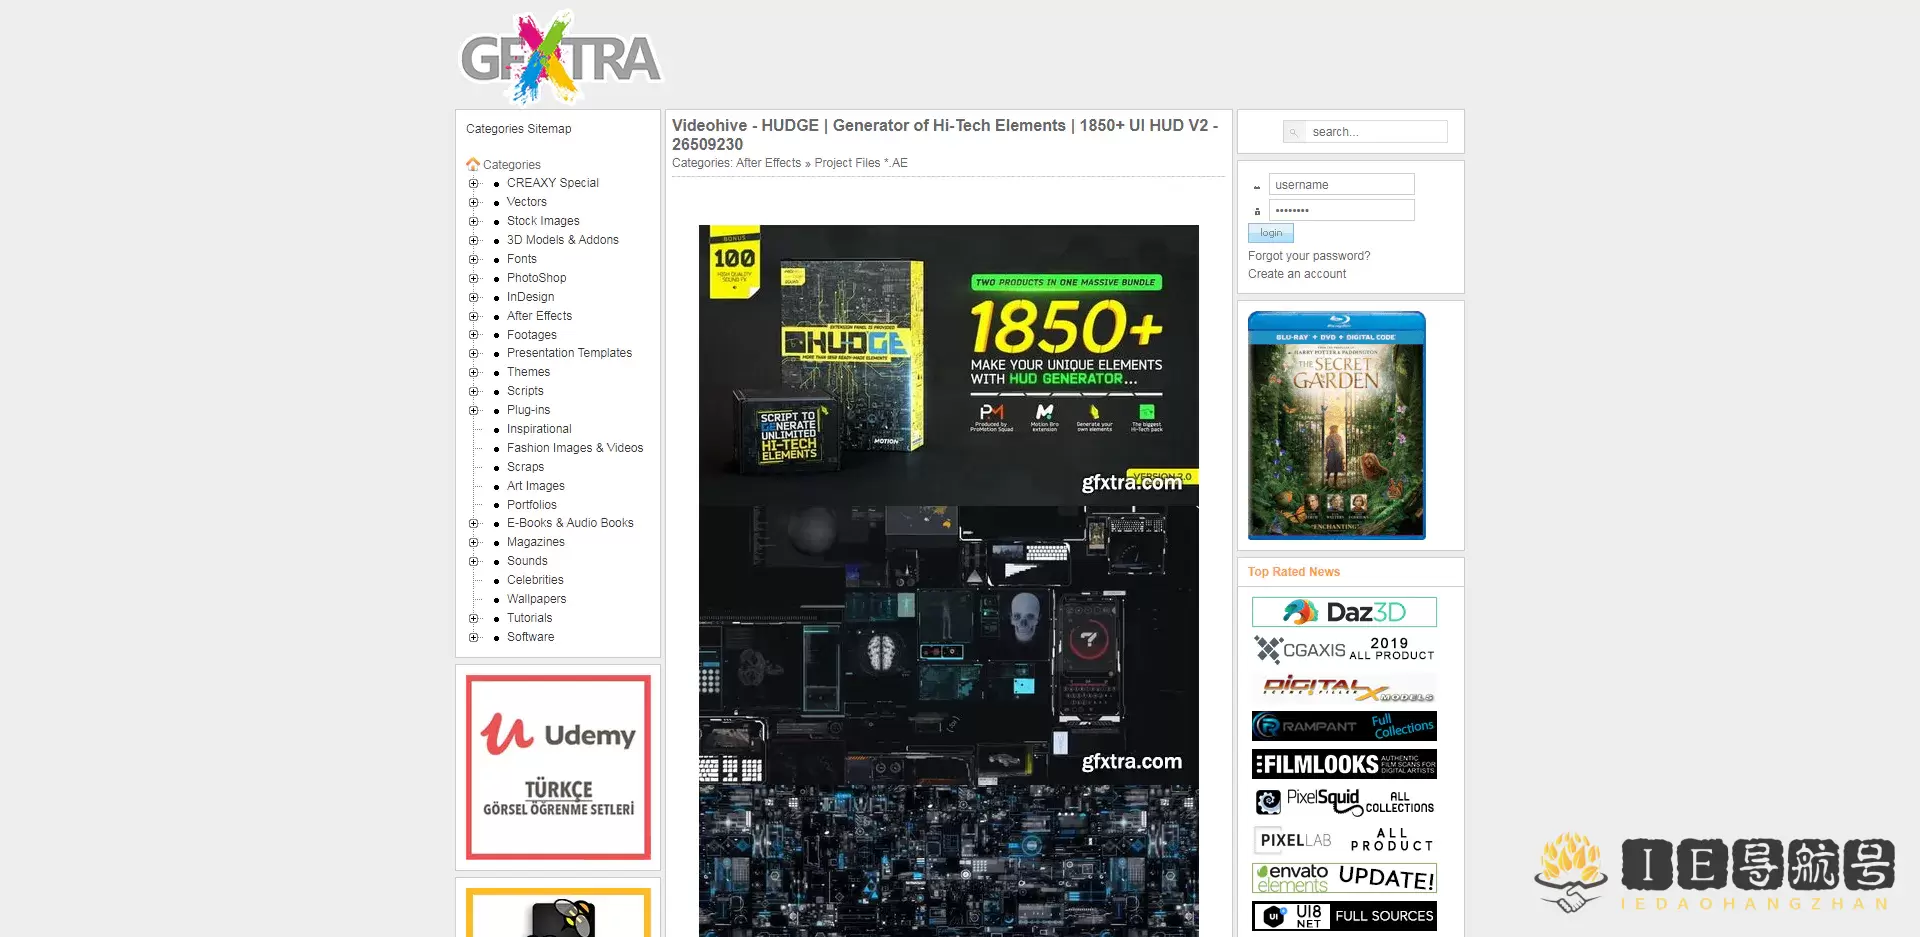Image resolution: width=1920 pixels, height=937 pixels.
Task: Click the home icon beside Categories
Action: tap(472, 164)
